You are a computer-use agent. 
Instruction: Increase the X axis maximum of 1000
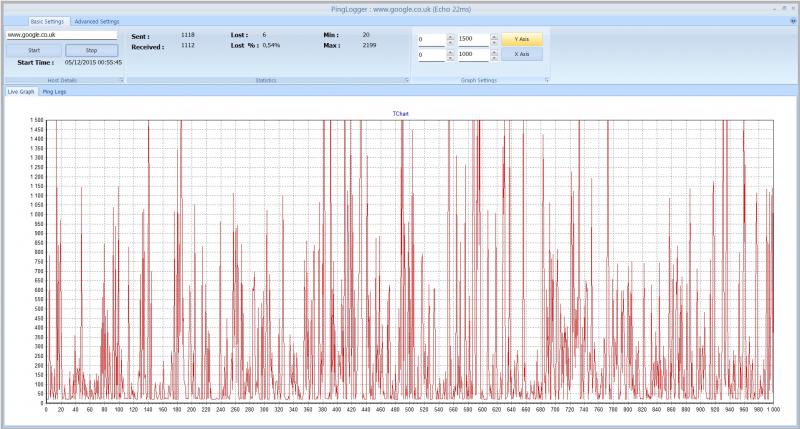[493, 53]
